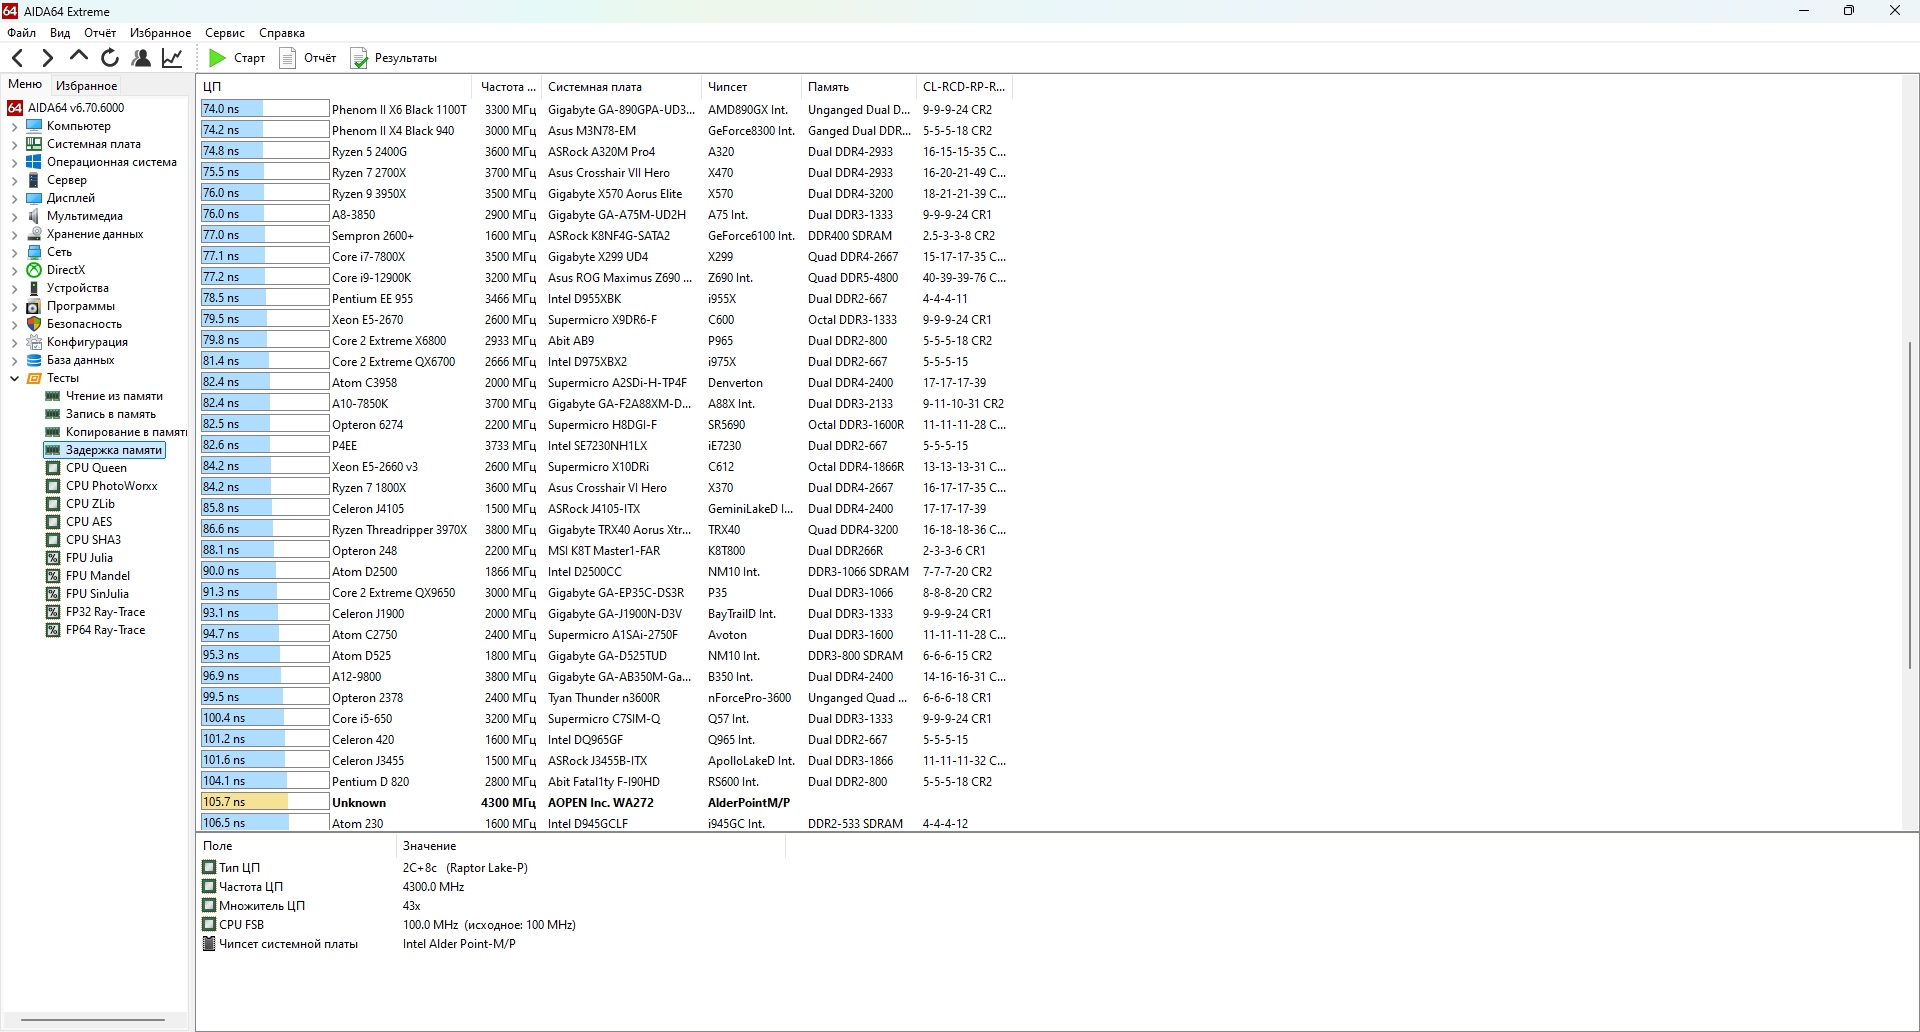
Task: Select the Дисплей monitor icon
Action: tap(34, 198)
